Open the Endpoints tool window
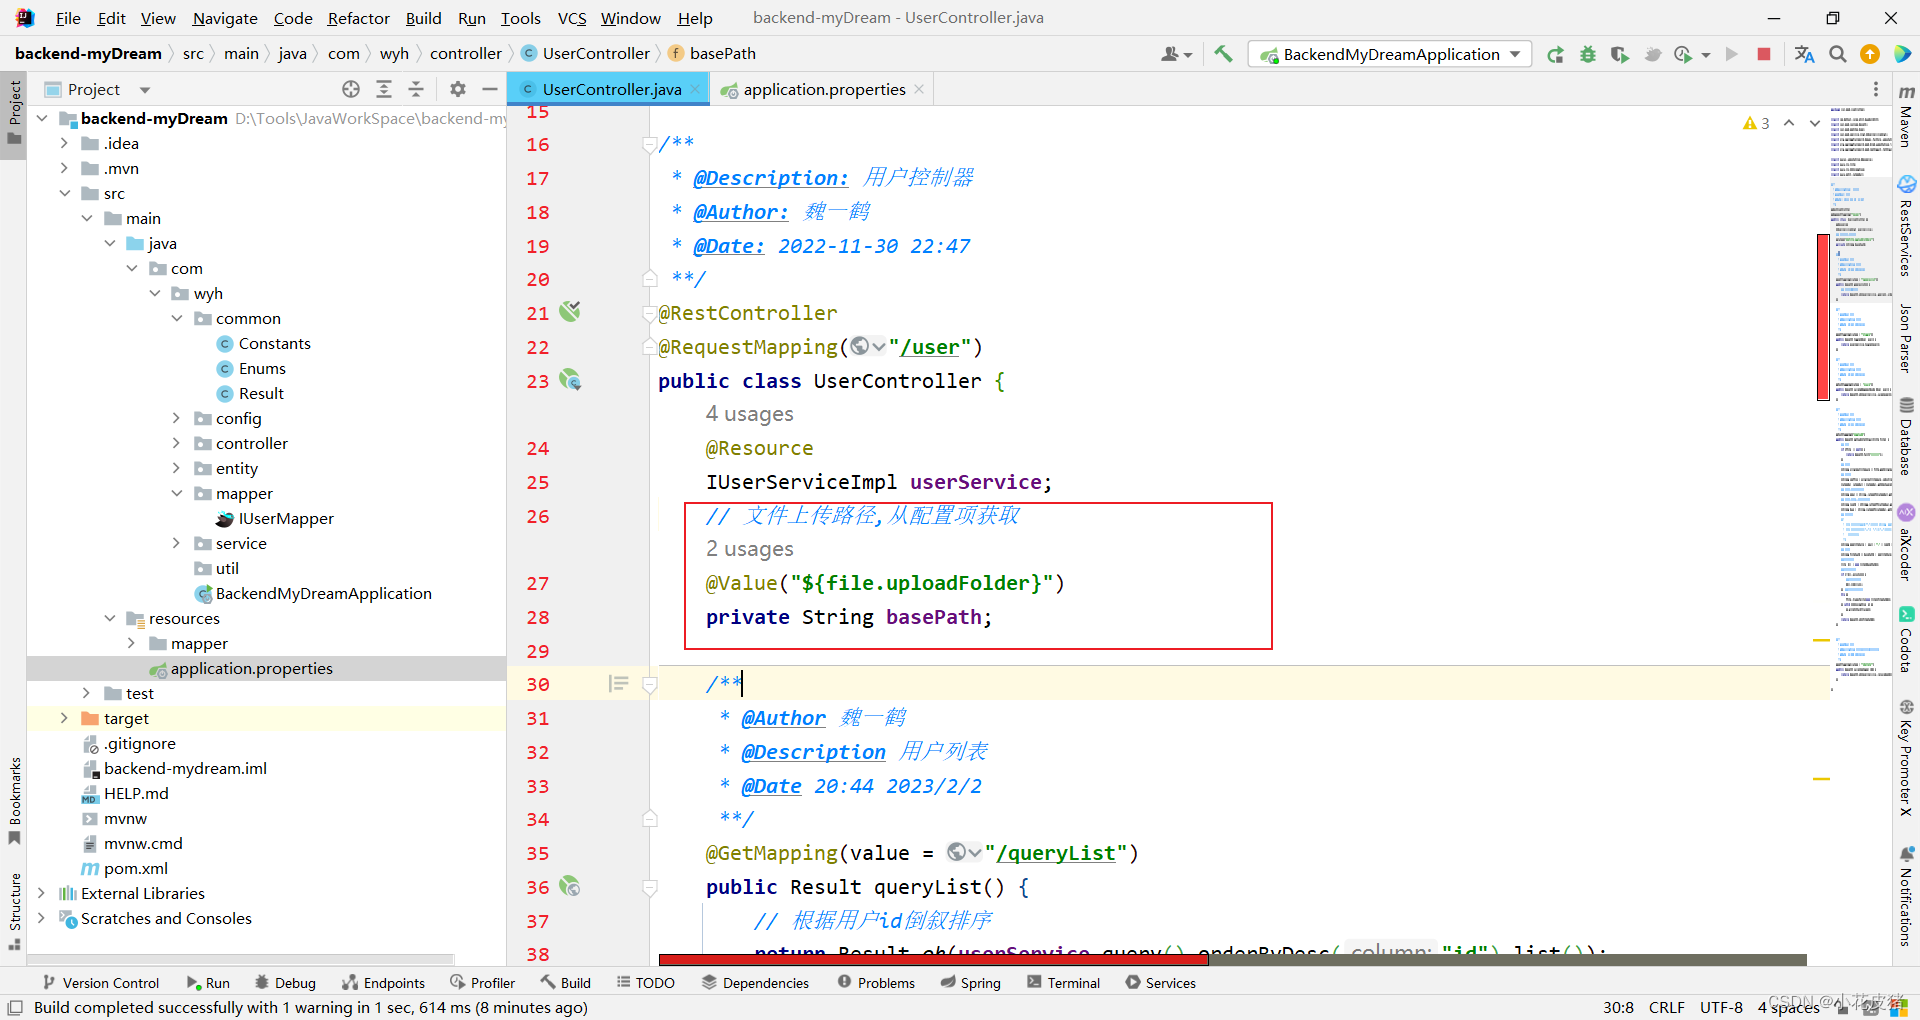Screen dimensions: 1920x1020 tap(383, 983)
